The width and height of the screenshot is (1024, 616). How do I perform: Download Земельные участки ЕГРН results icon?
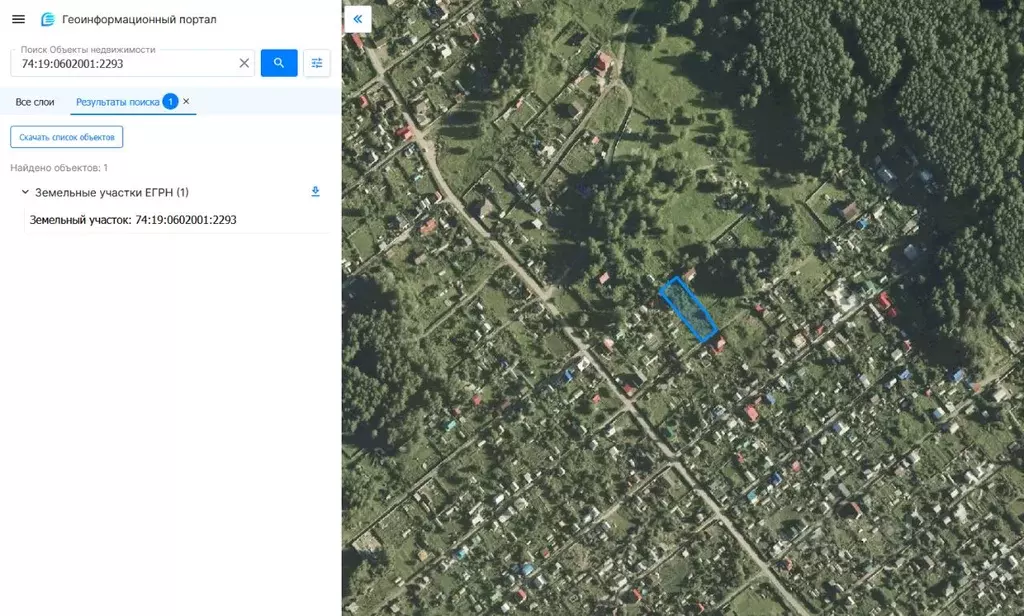(315, 191)
